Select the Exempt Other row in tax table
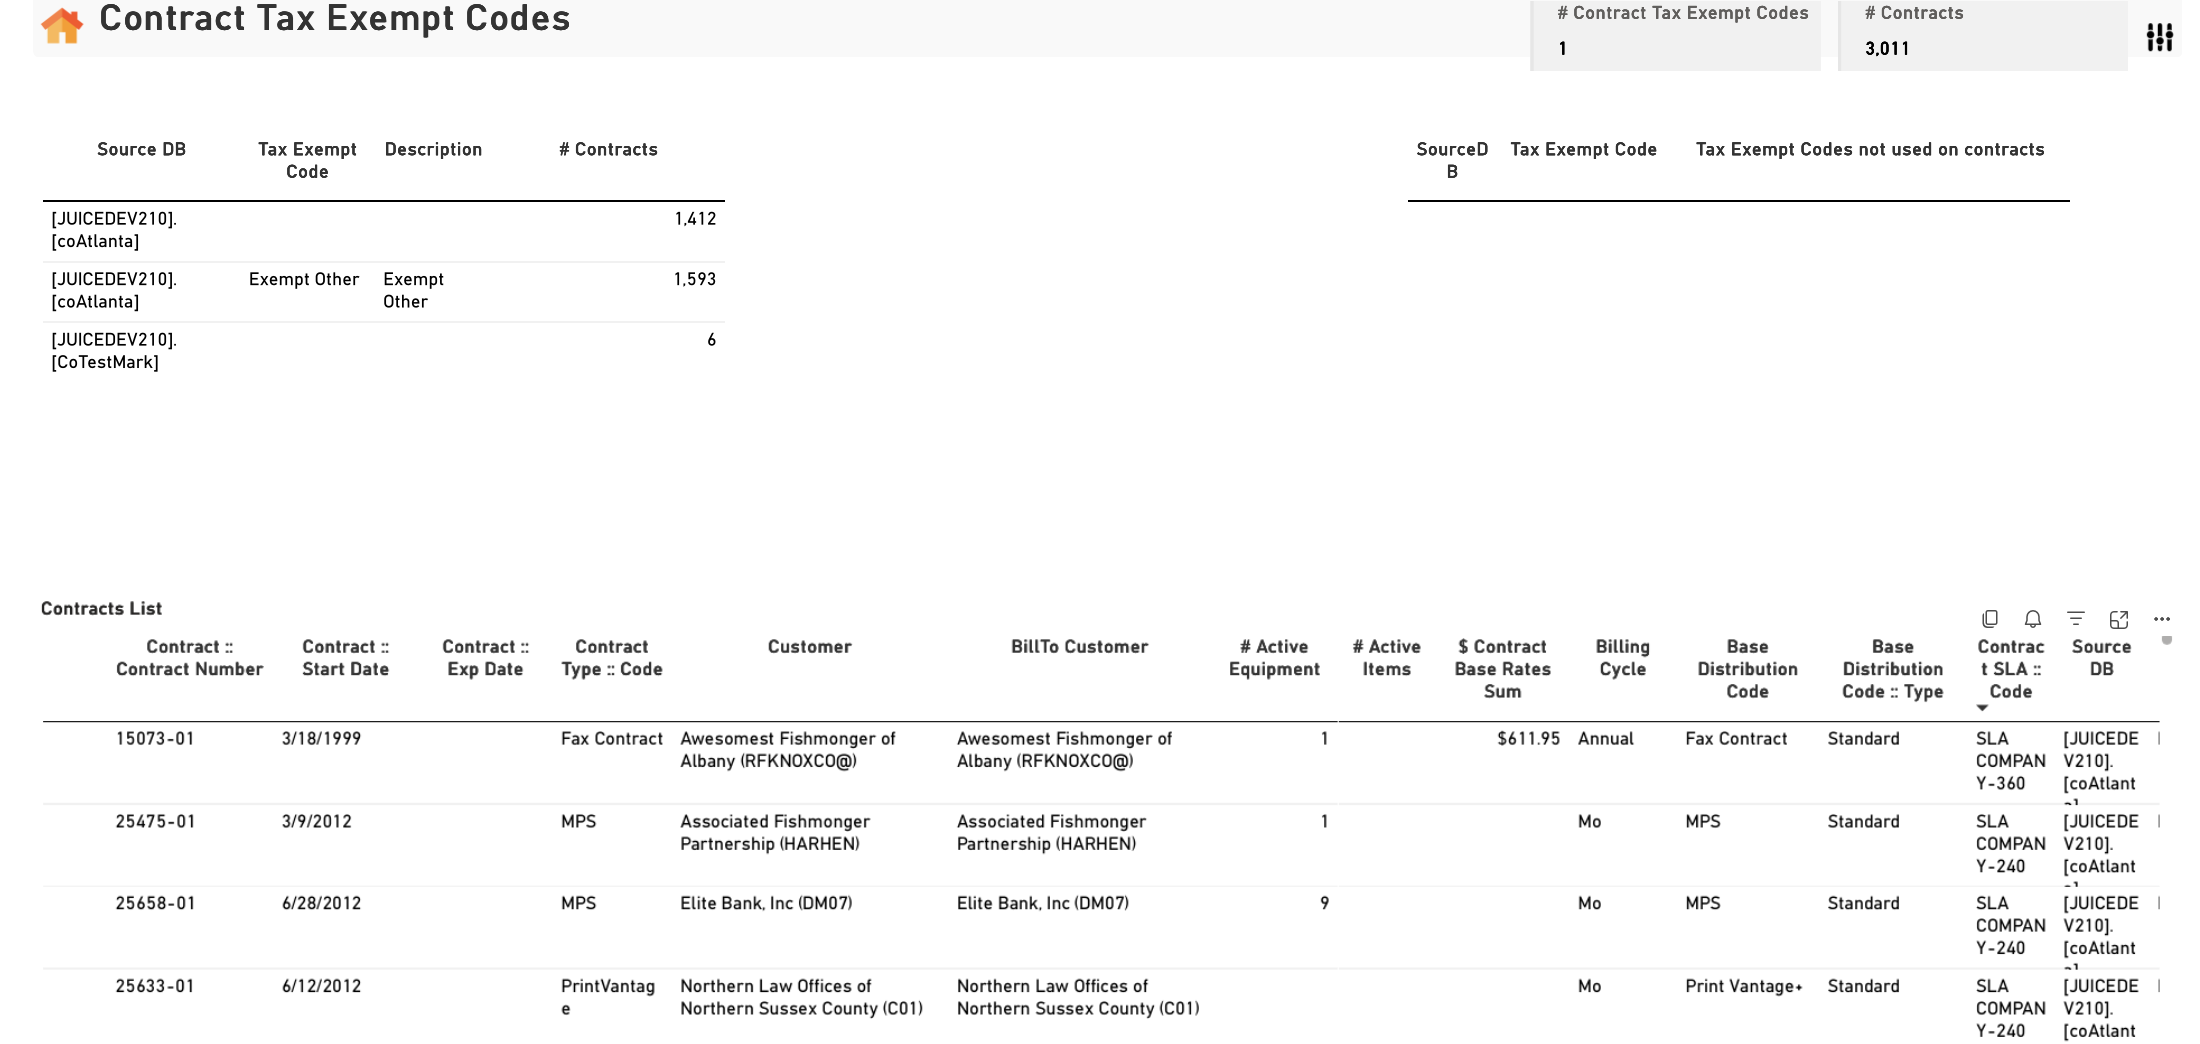2200x1044 pixels. (x=384, y=291)
